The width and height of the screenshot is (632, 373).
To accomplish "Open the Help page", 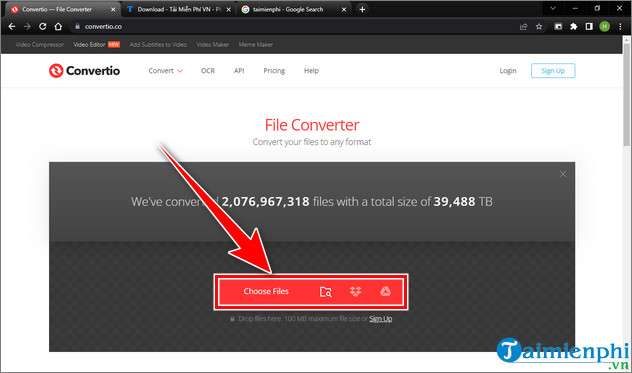I will tap(311, 71).
